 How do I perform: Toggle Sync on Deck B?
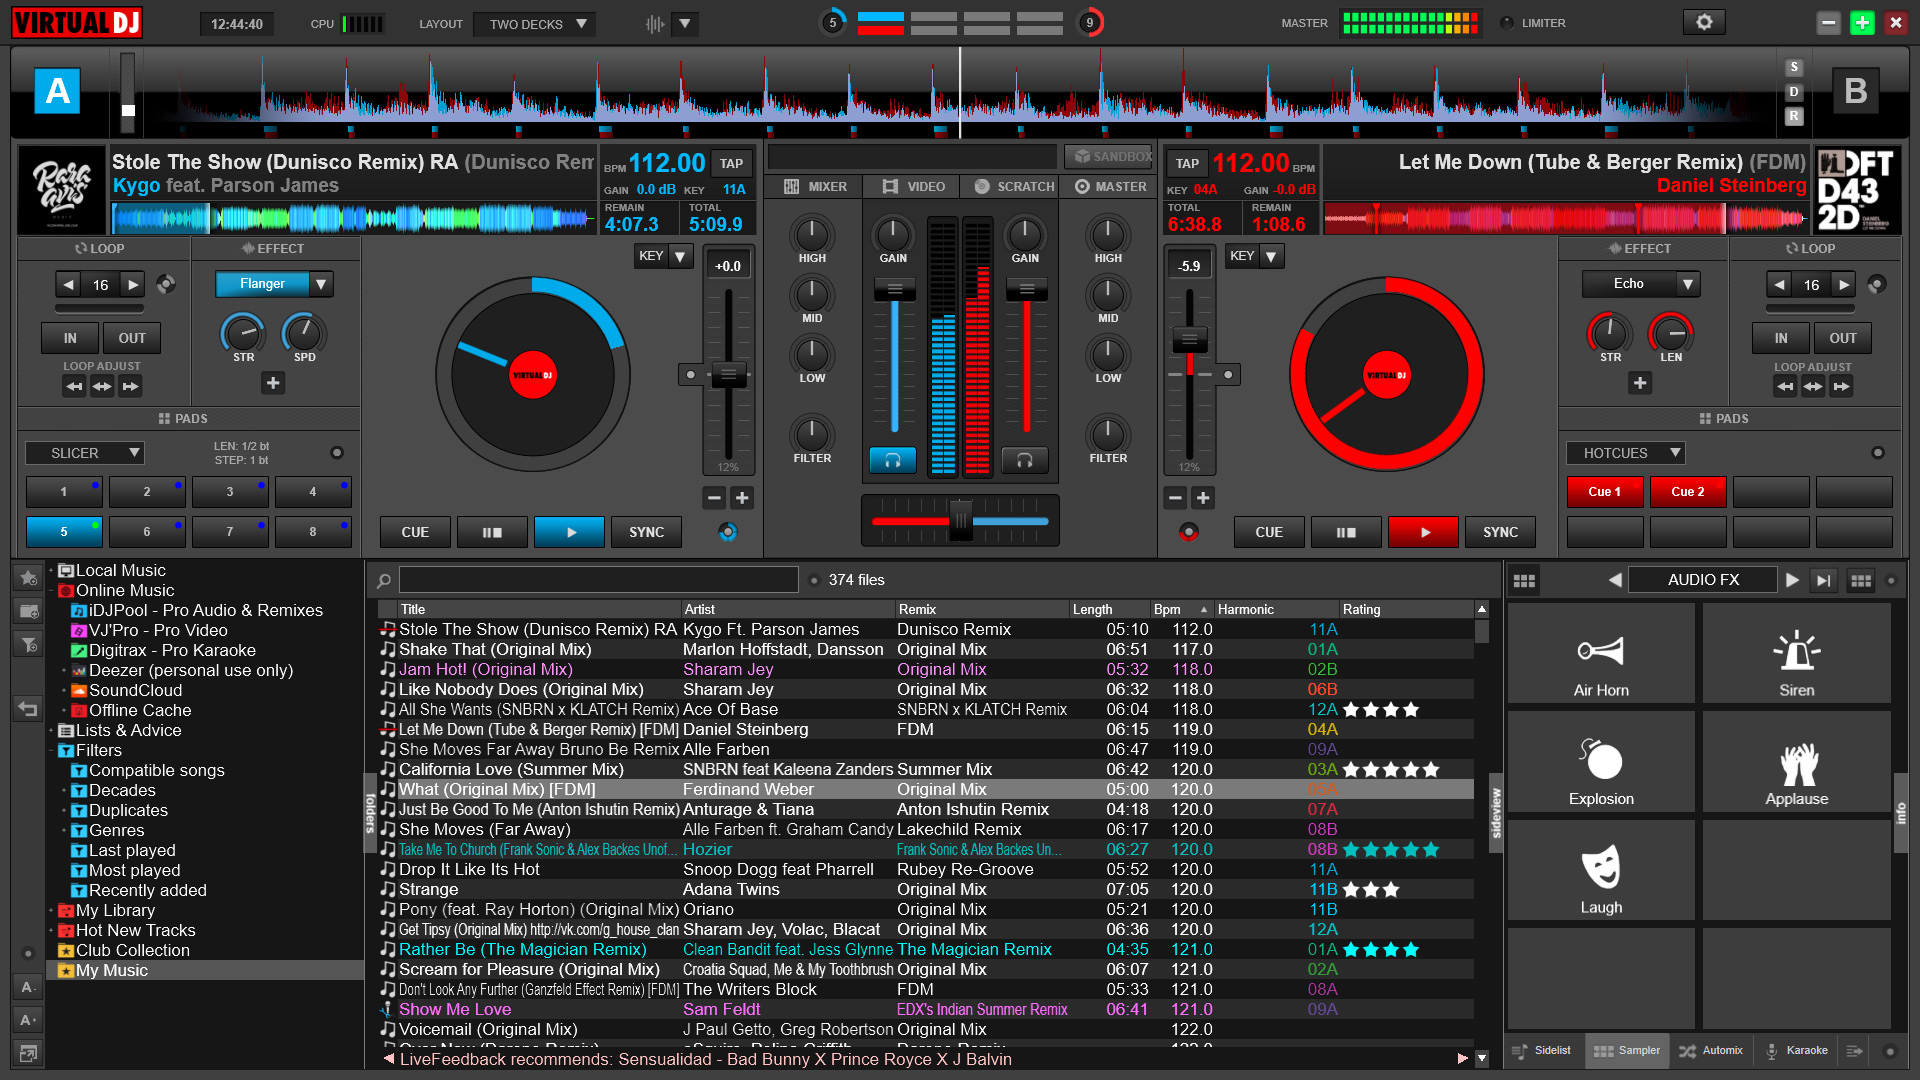[1502, 531]
